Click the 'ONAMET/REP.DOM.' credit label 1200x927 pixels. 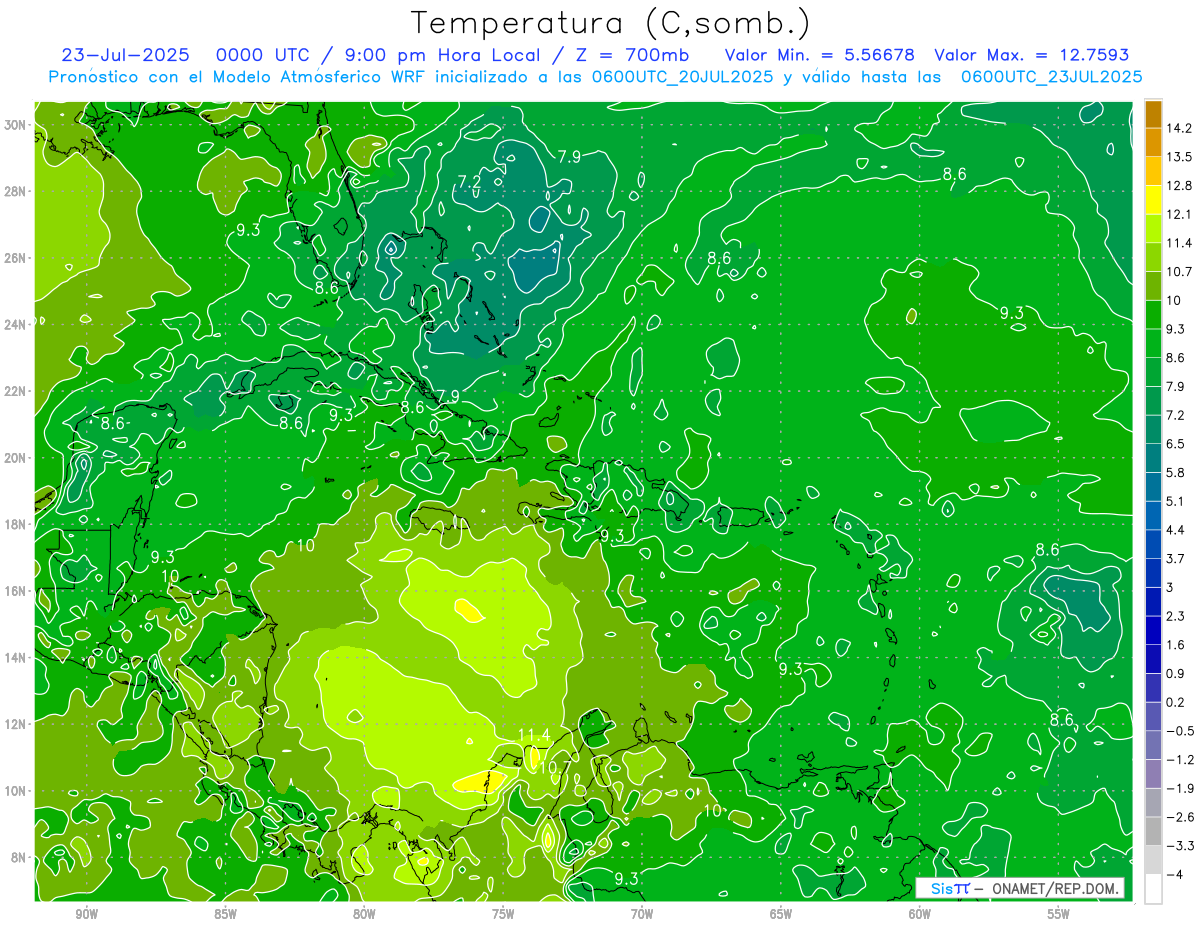1057,889
